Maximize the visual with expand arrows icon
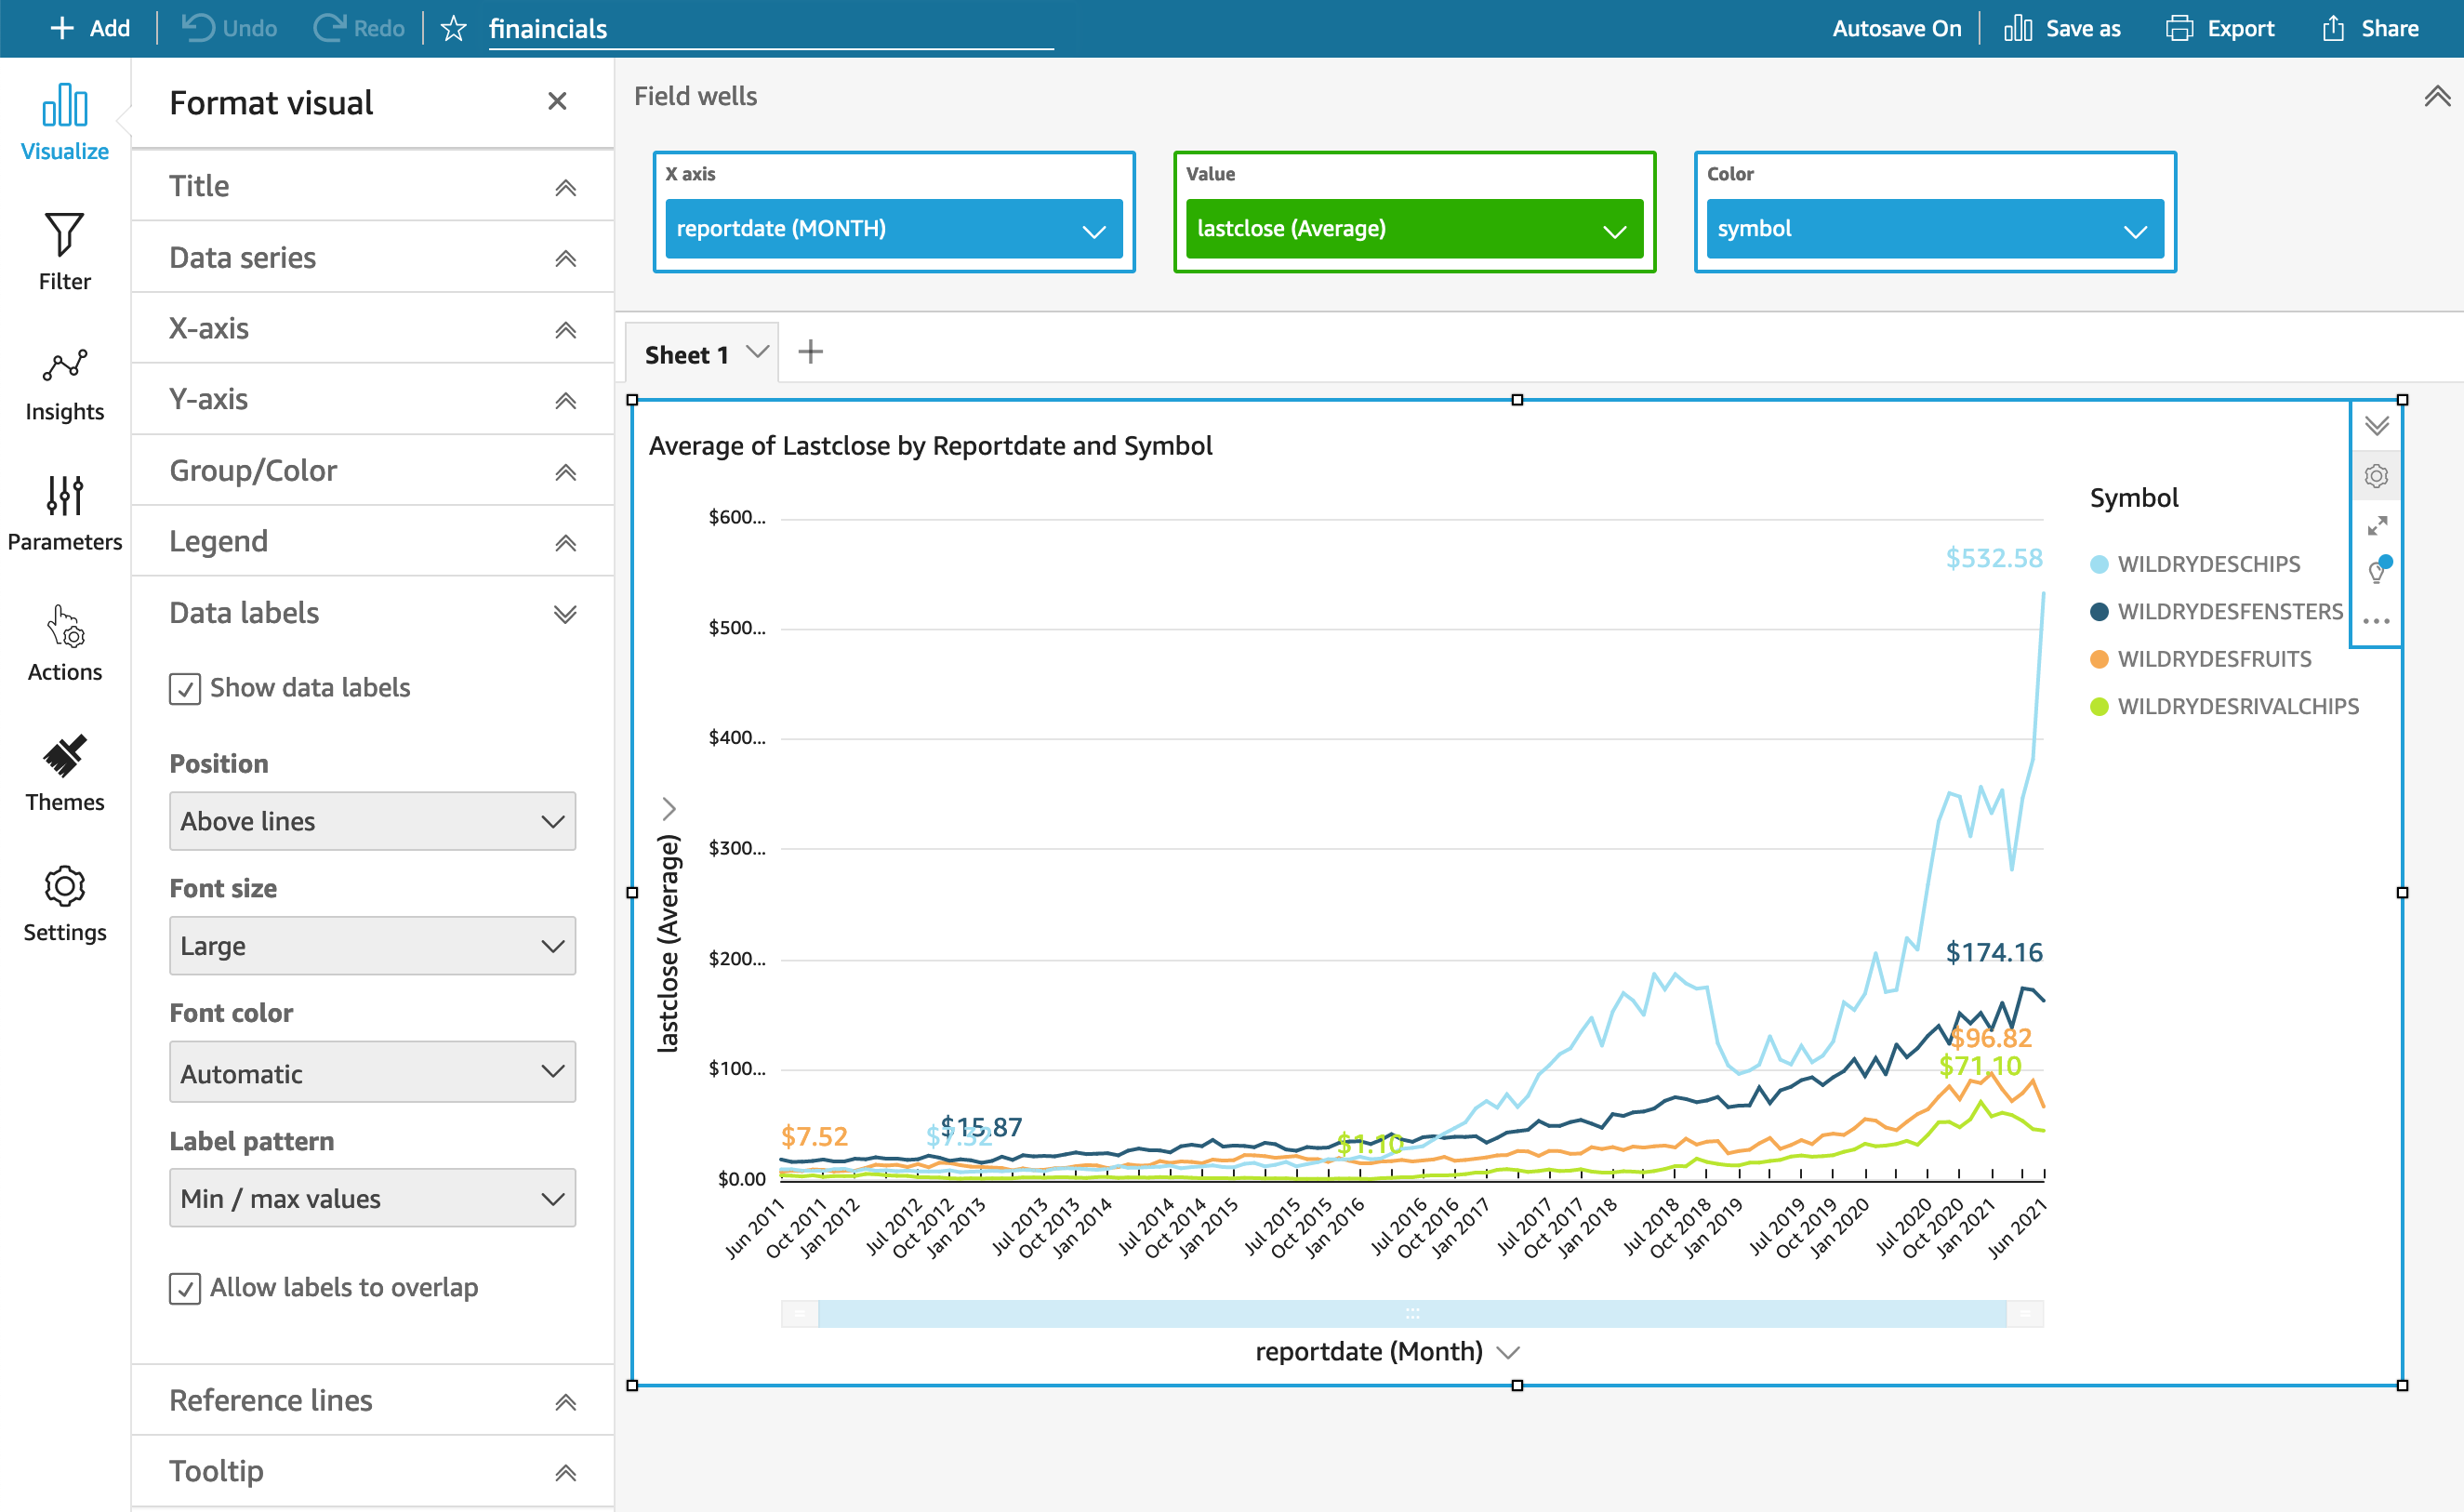Viewport: 2464px width, 1512px height. [x=2376, y=525]
